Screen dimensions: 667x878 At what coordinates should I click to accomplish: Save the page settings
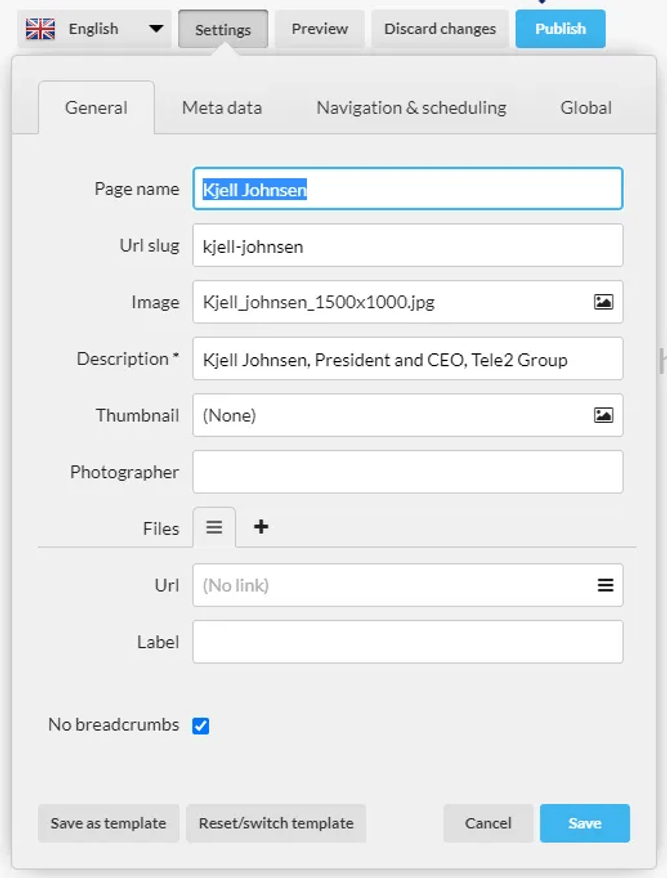point(585,823)
